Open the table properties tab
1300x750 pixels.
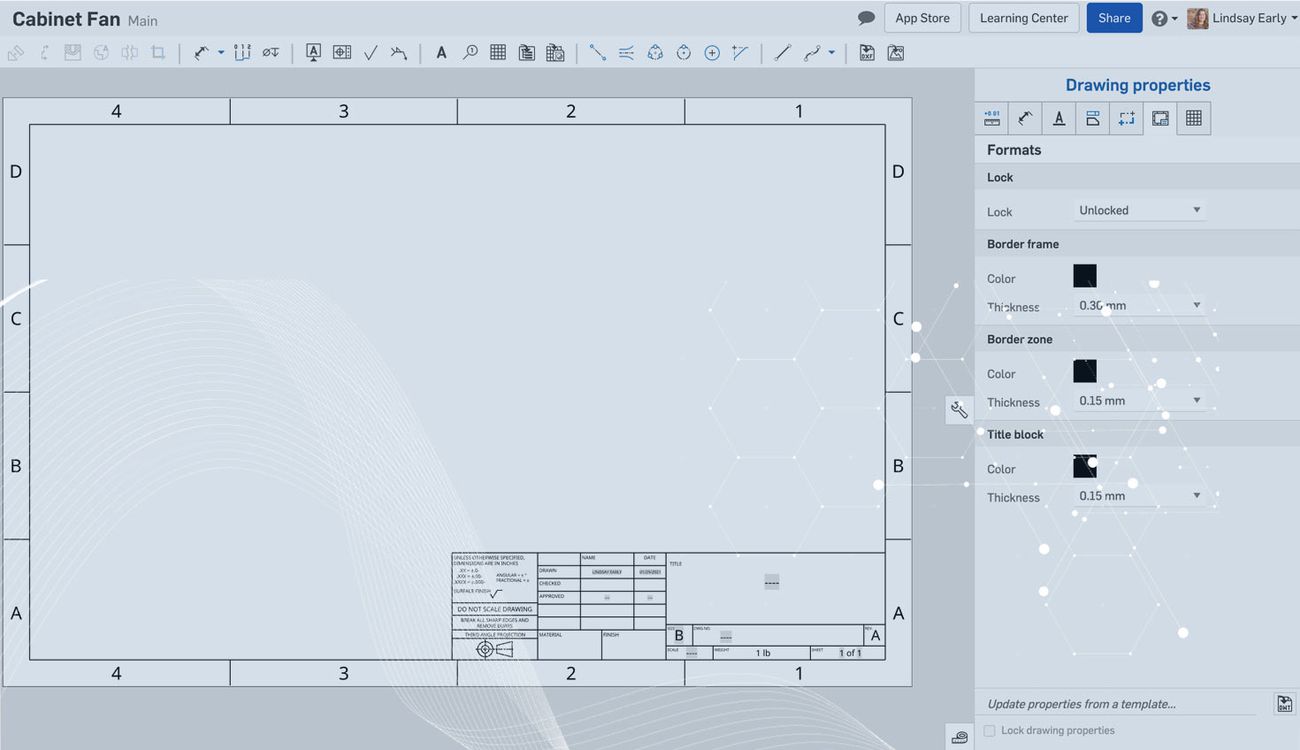(x=1194, y=118)
